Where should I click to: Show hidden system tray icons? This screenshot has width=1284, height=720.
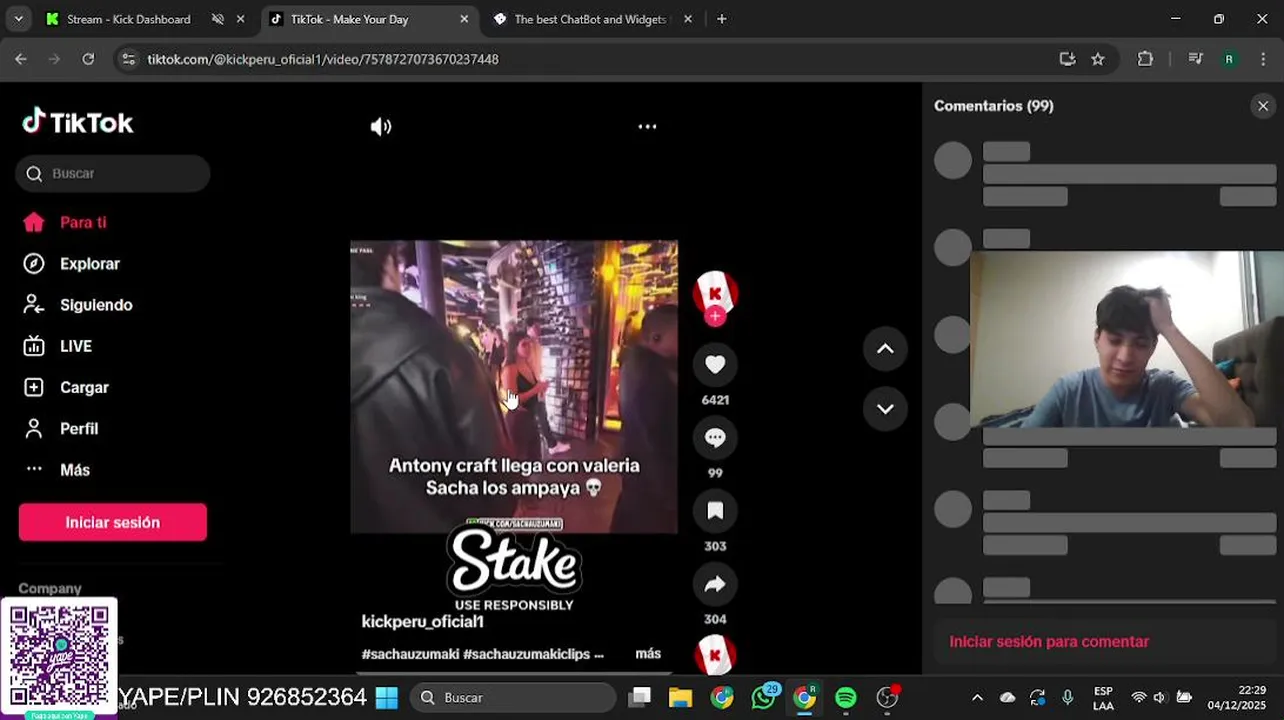[977, 698]
